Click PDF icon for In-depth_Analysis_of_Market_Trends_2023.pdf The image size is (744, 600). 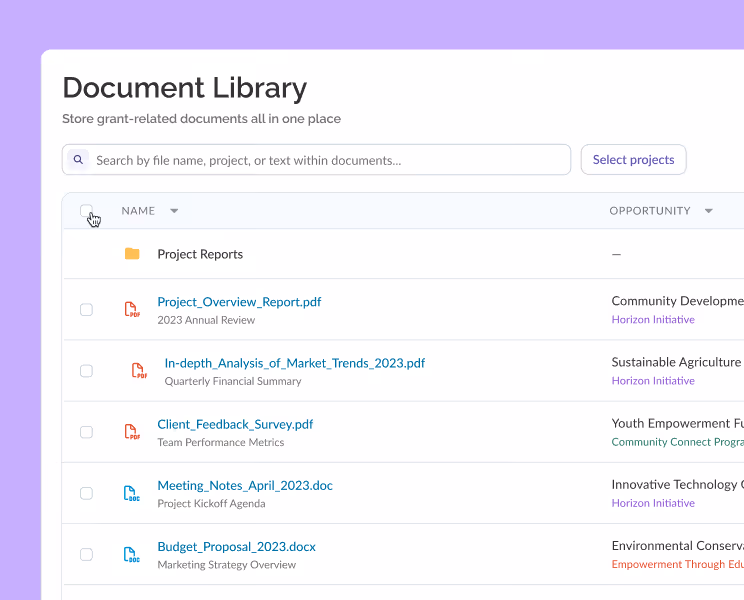(139, 370)
